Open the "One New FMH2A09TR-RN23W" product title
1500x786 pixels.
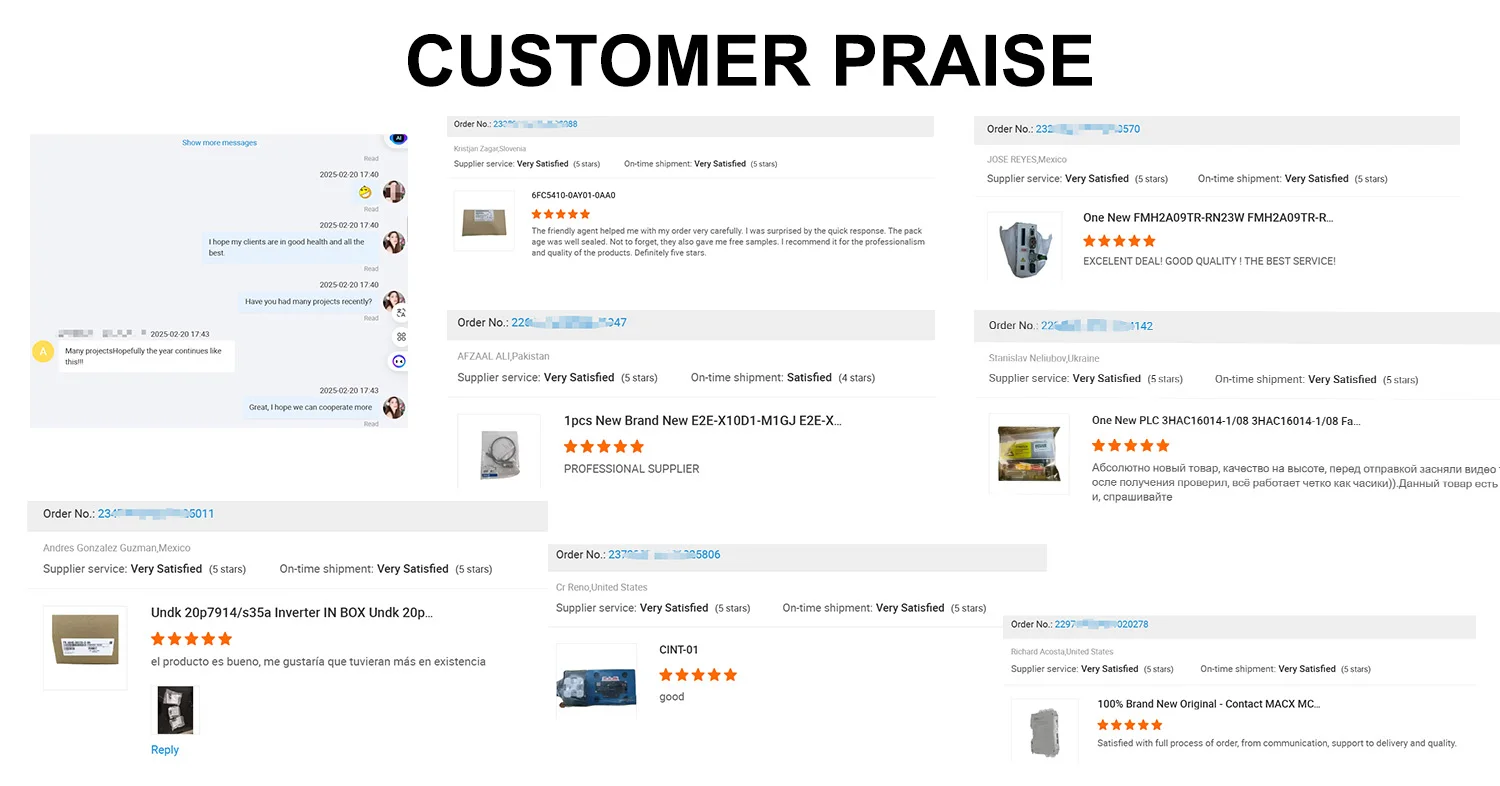(x=1208, y=218)
